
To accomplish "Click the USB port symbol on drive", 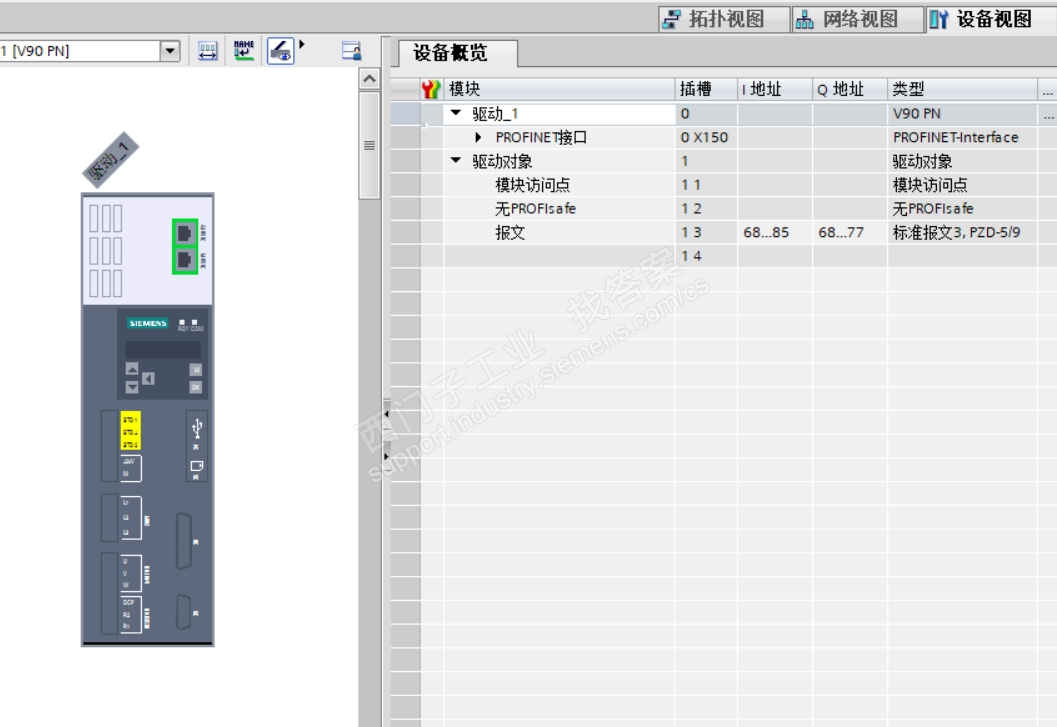I will [x=197, y=428].
